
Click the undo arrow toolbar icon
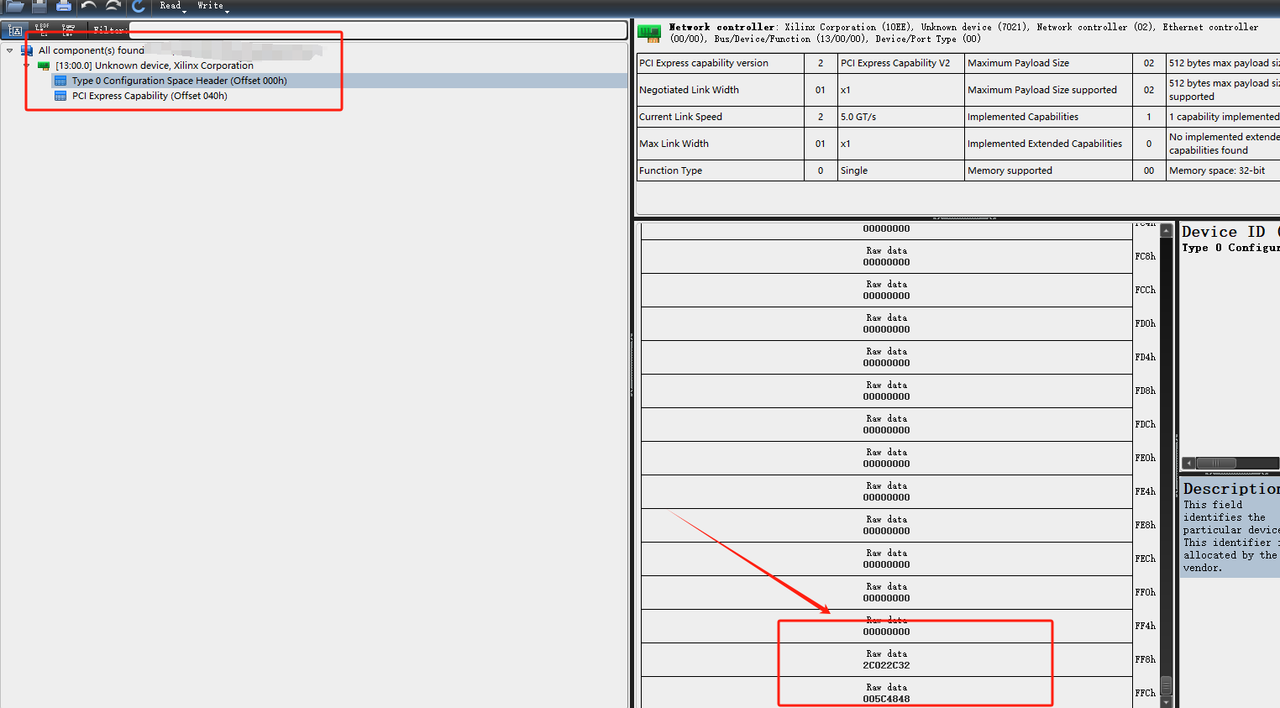point(89,6)
